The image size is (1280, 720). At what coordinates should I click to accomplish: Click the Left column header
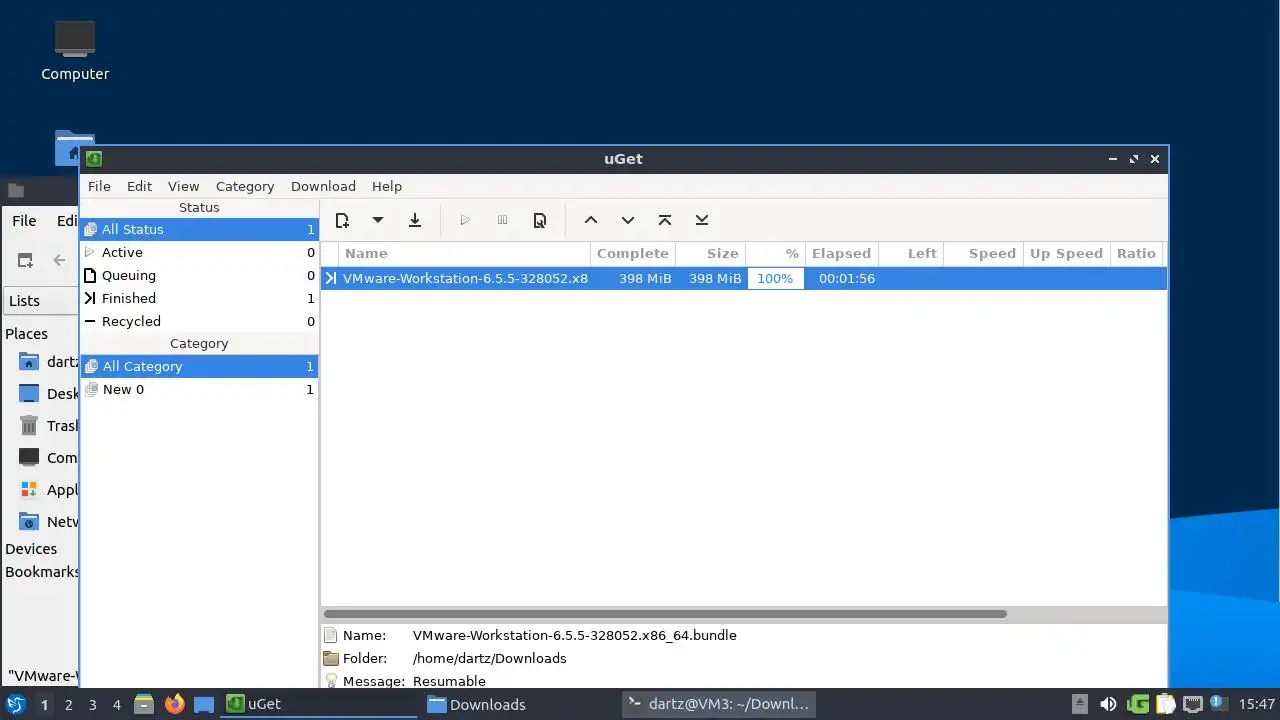(911, 253)
